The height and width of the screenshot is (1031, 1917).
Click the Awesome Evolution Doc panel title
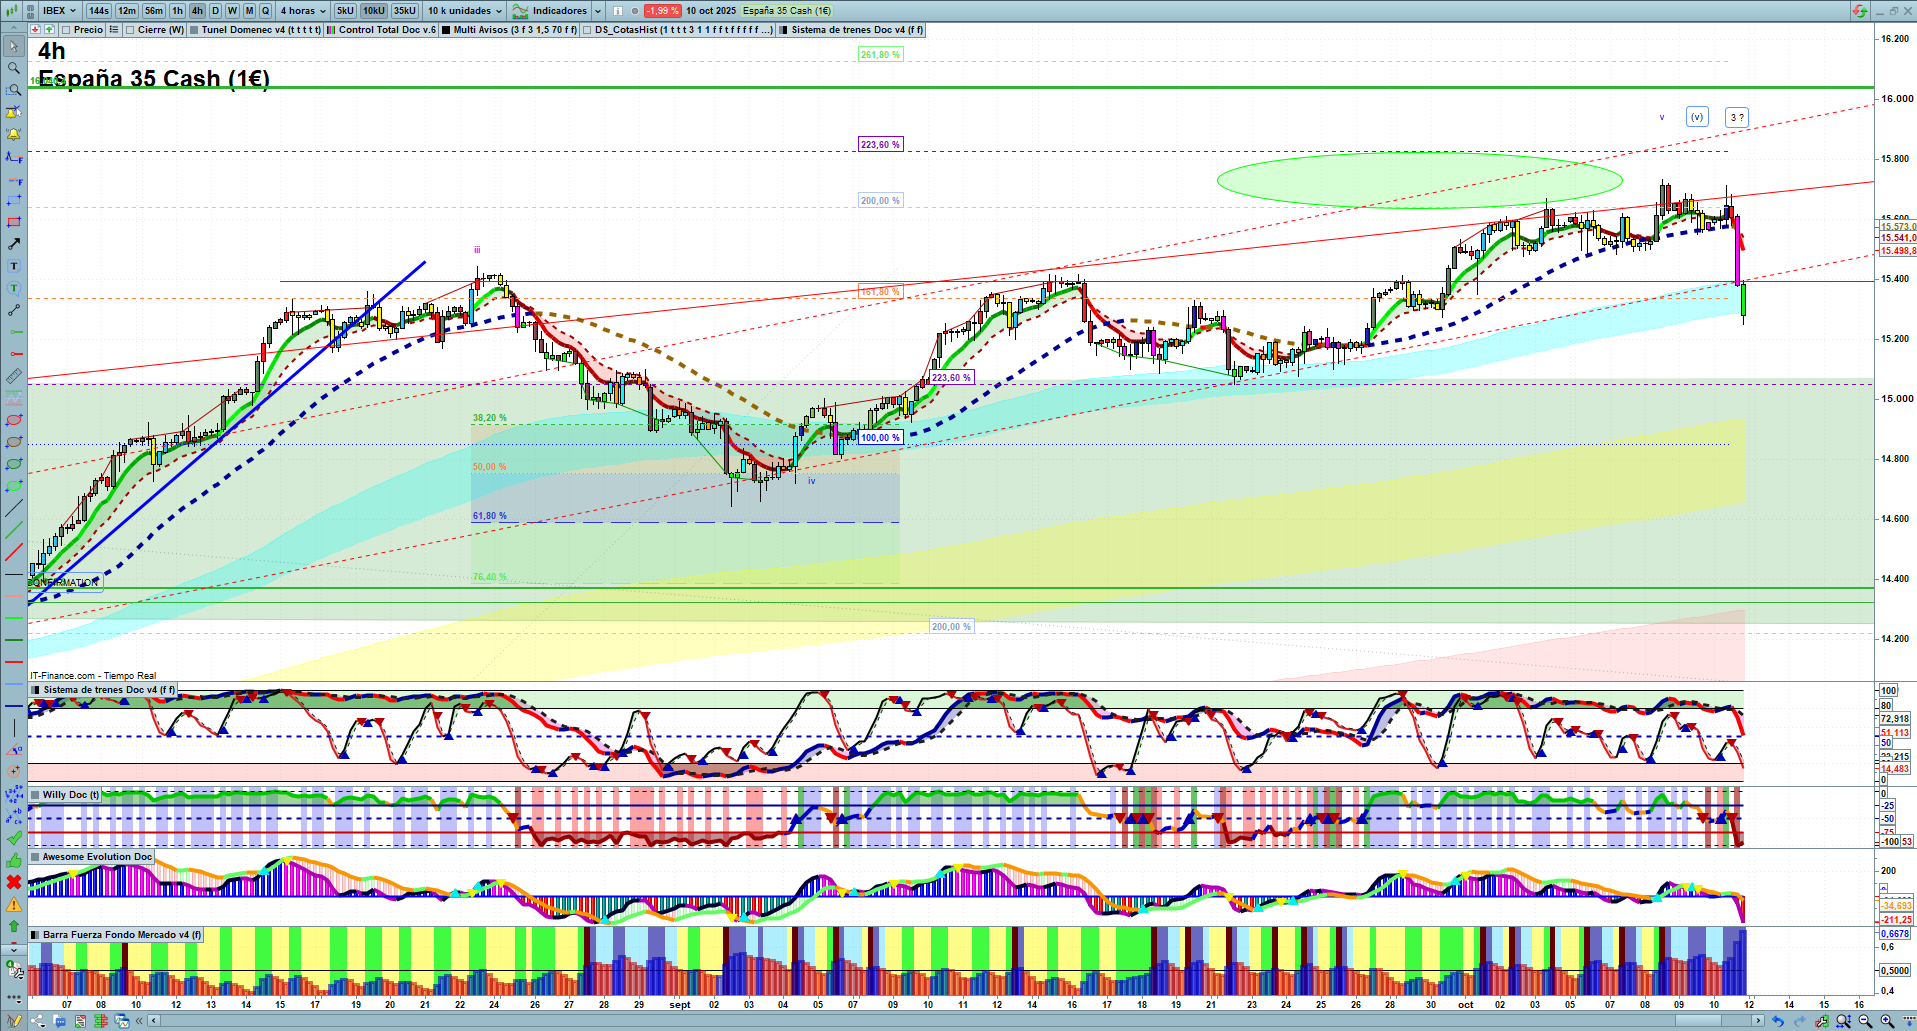click(97, 857)
